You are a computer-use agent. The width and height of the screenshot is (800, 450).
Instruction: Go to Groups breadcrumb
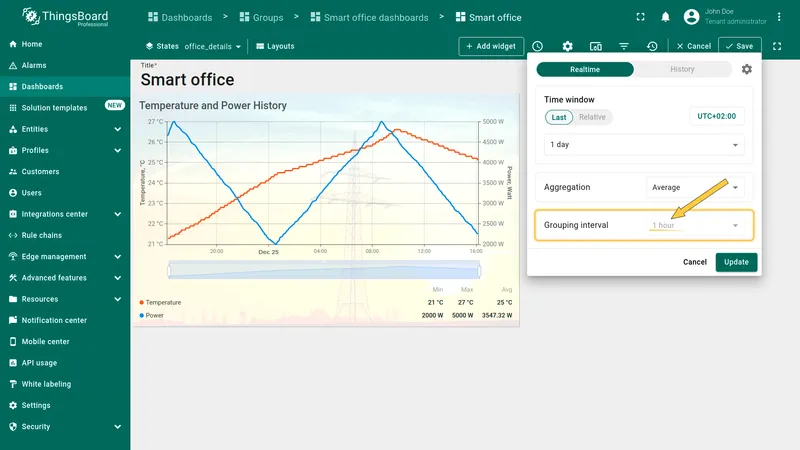(261, 17)
